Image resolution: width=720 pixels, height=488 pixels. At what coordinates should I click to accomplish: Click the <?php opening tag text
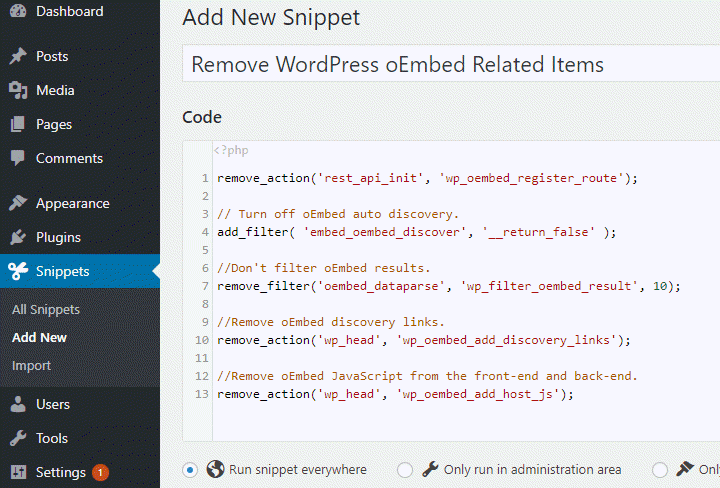pos(231,150)
